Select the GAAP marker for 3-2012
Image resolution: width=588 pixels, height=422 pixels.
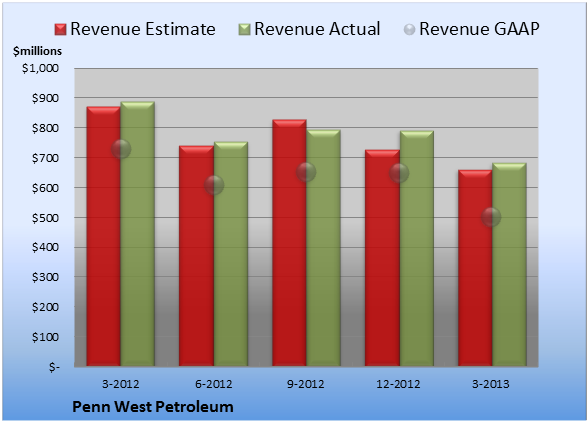click(x=121, y=149)
